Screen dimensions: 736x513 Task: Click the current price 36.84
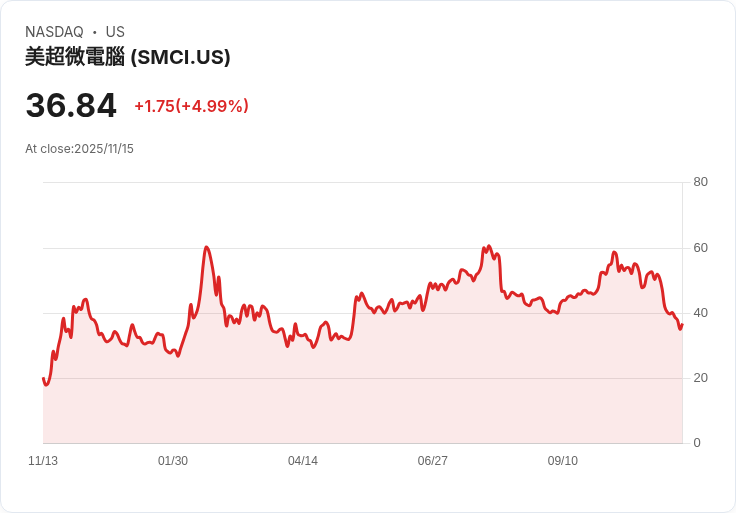[x=71, y=106]
